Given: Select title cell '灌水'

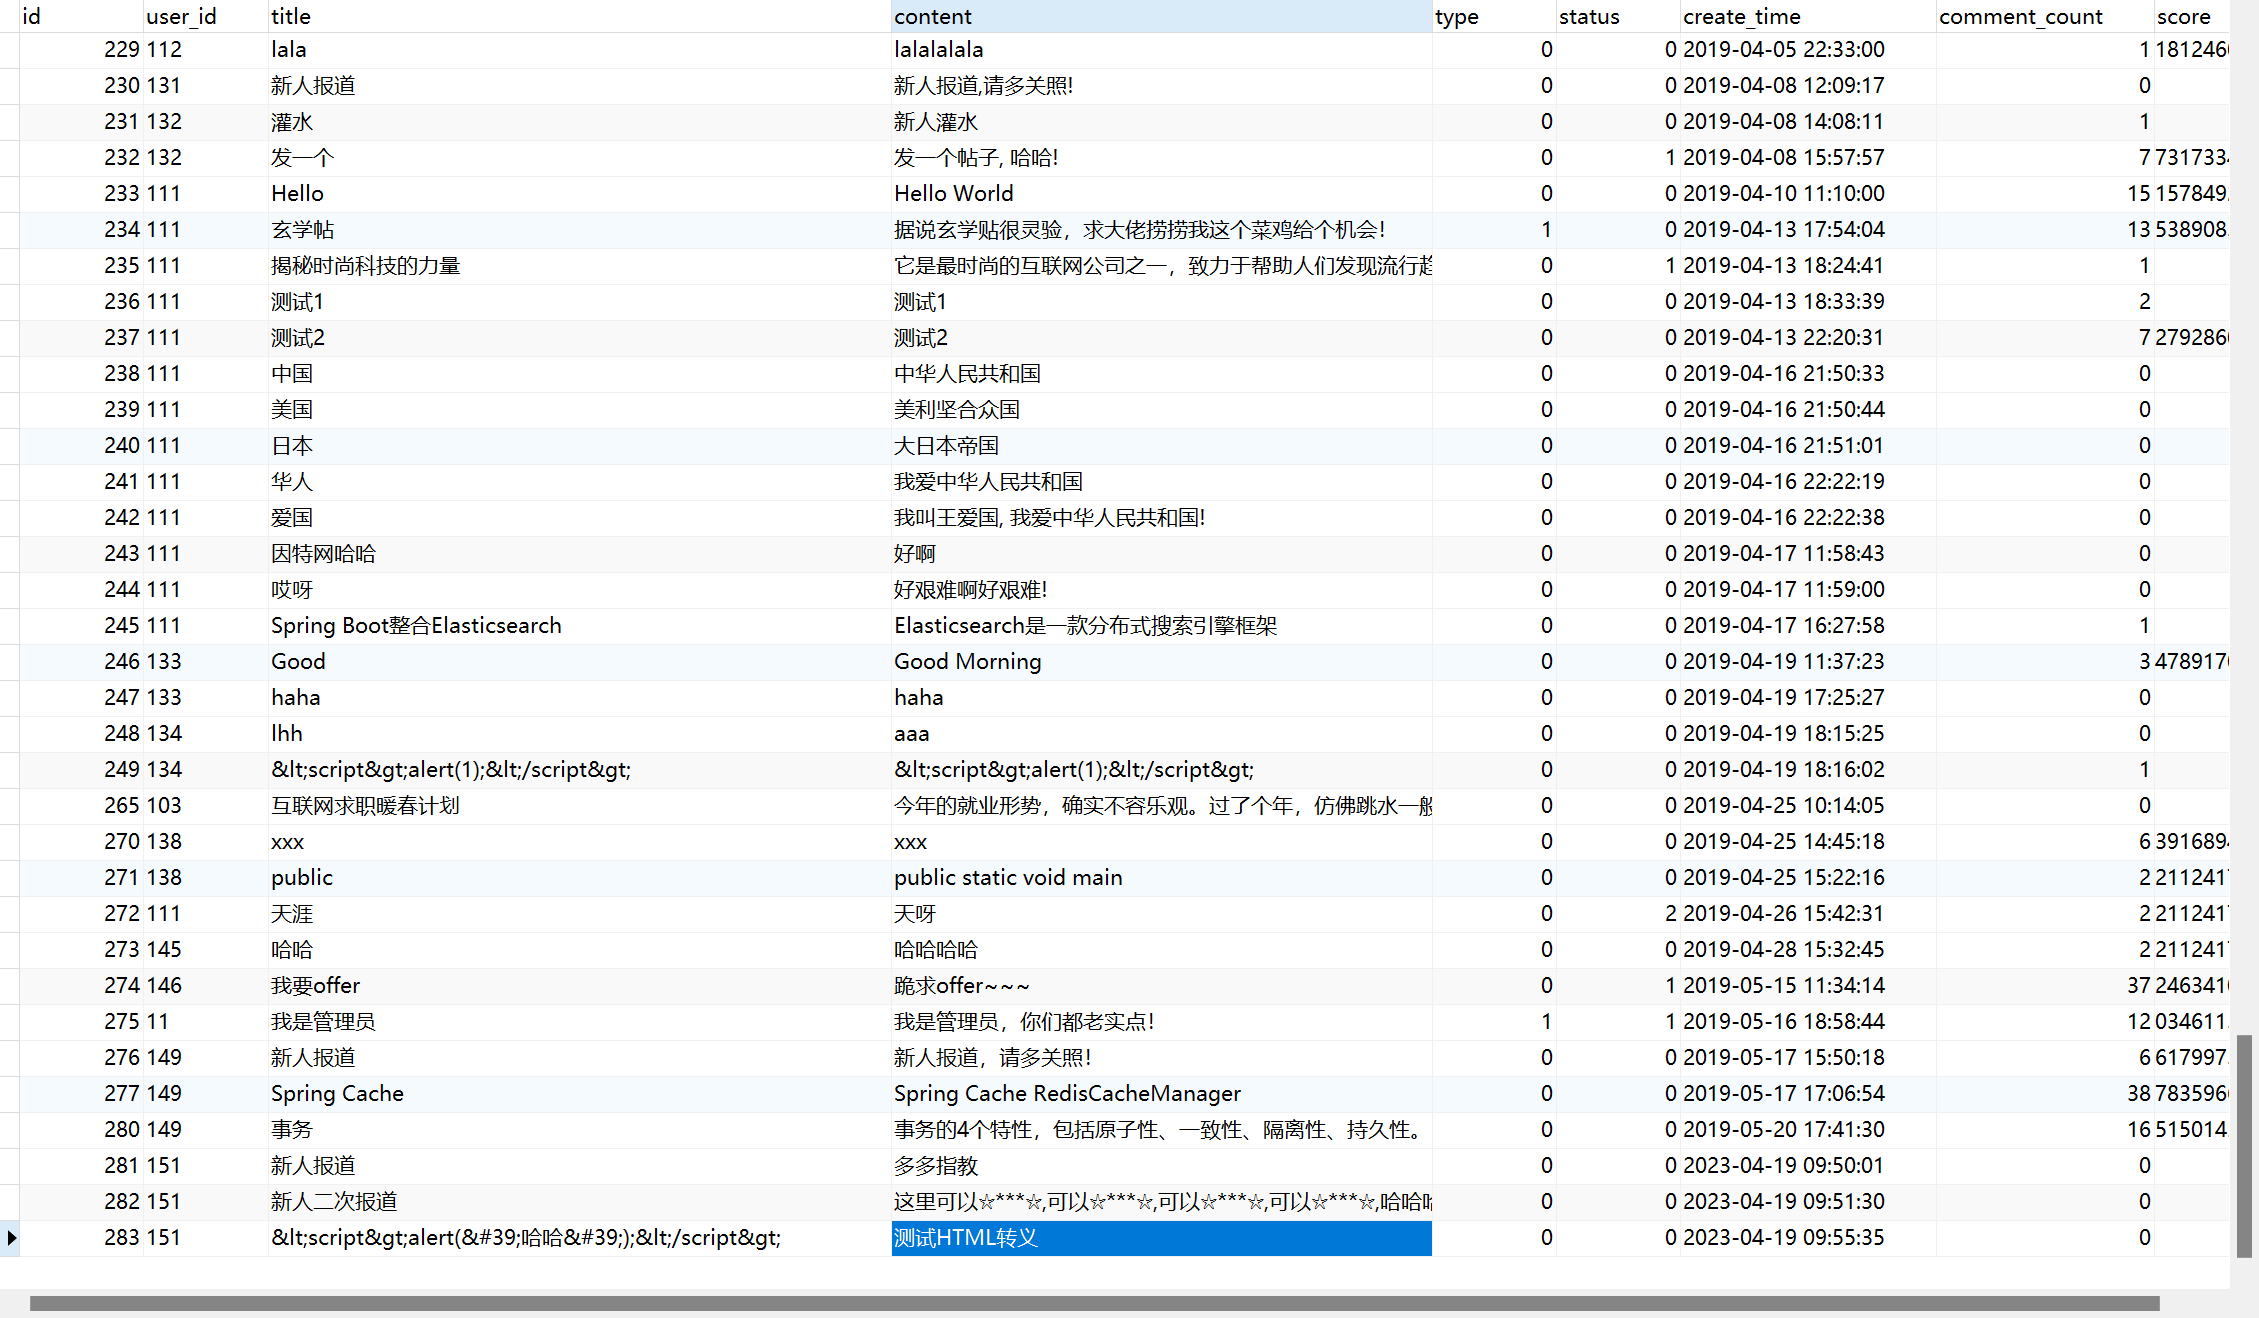Looking at the screenshot, I should point(579,122).
